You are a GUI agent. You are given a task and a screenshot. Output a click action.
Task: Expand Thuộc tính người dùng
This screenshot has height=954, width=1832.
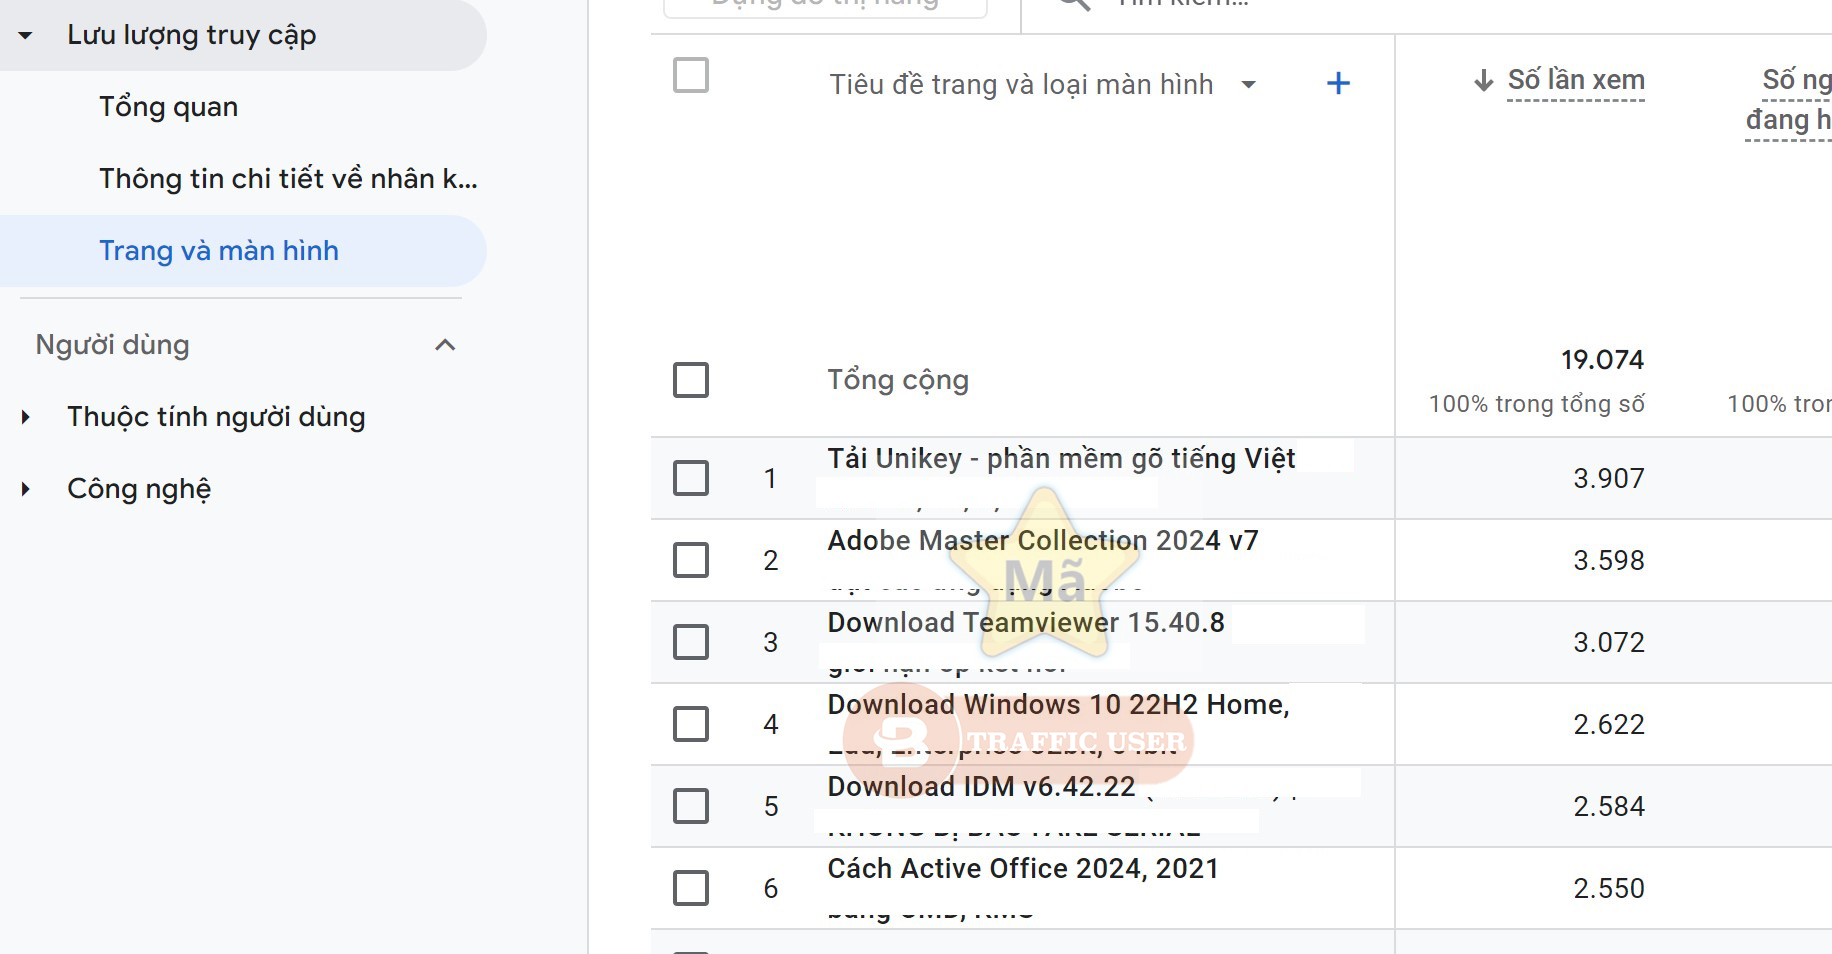(24, 417)
